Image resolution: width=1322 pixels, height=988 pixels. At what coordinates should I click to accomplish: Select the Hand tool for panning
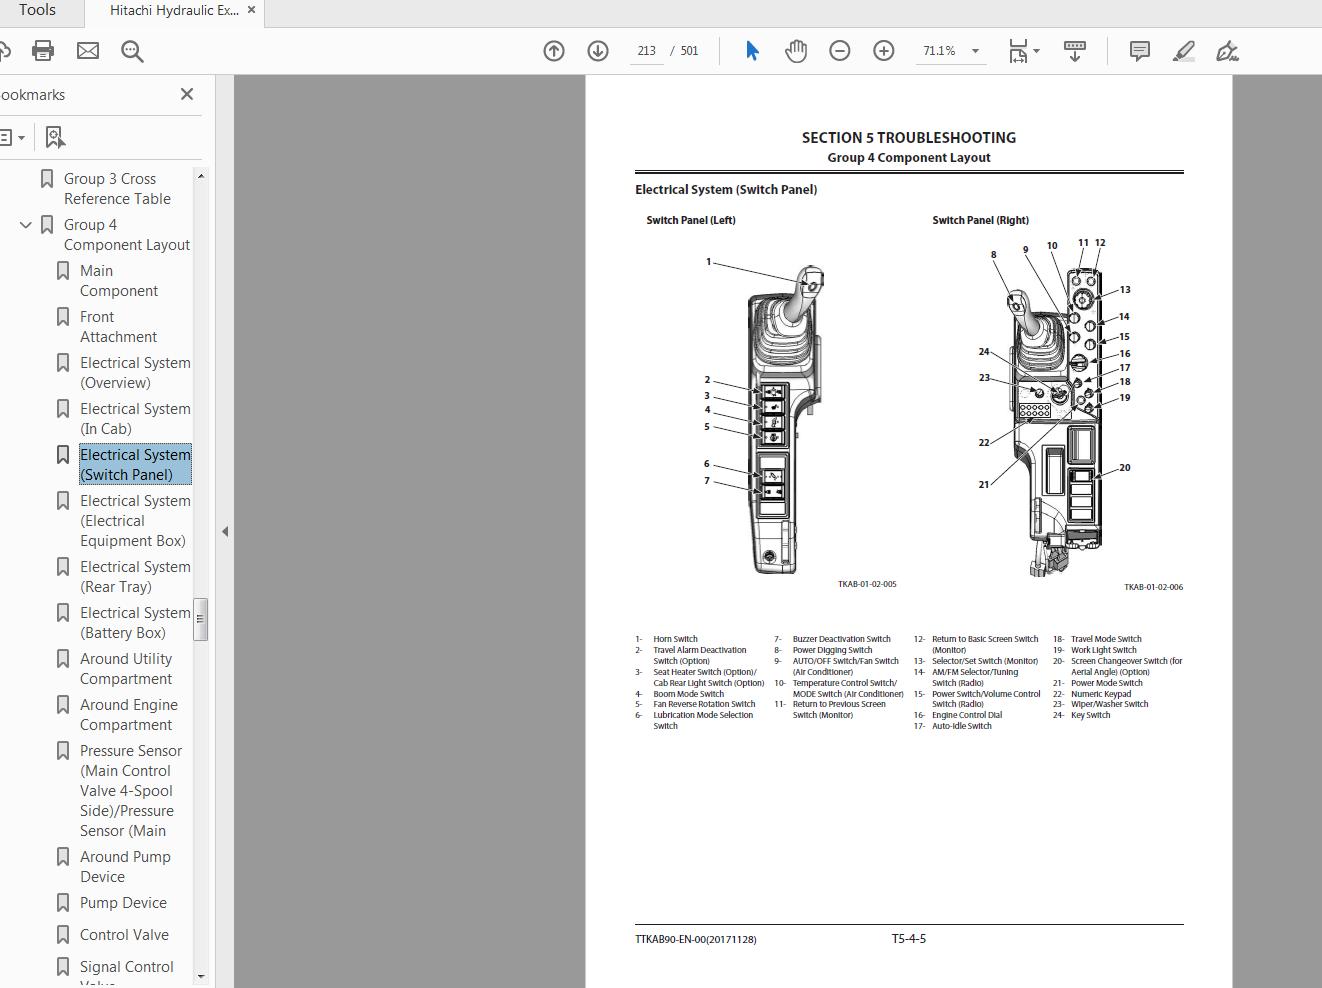tap(796, 50)
